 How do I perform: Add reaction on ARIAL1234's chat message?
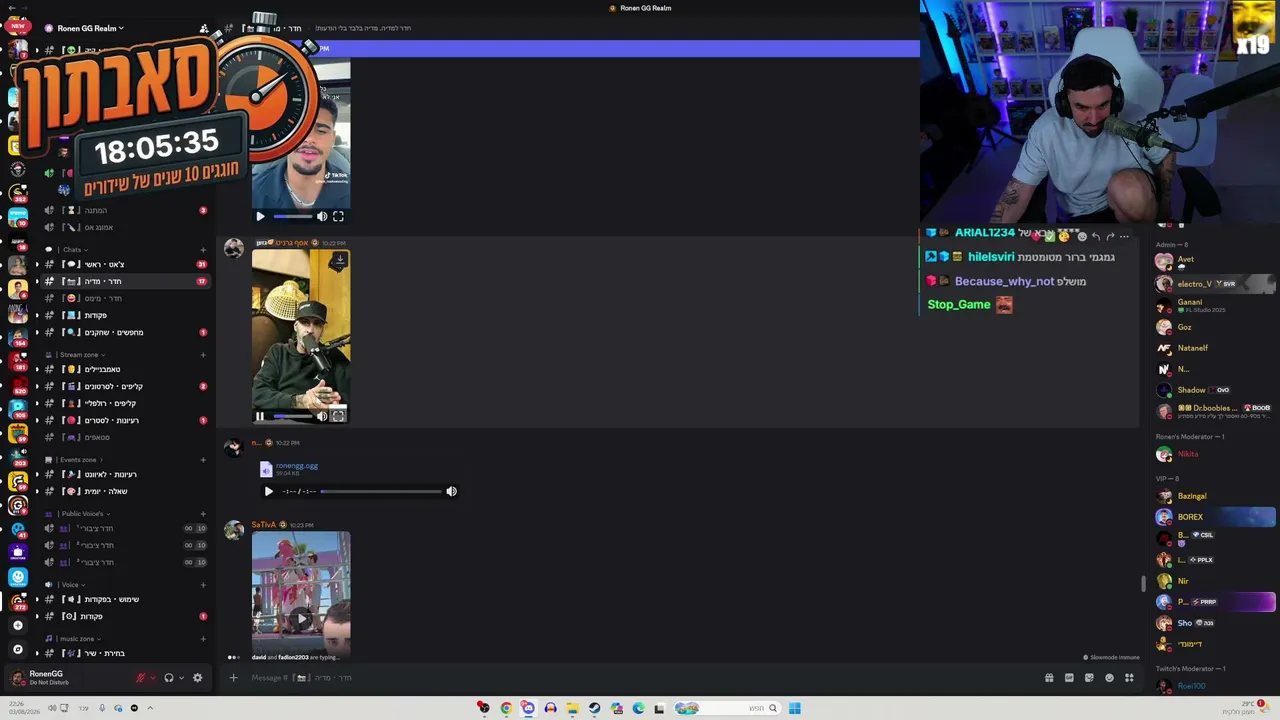[x=1082, y=237]
